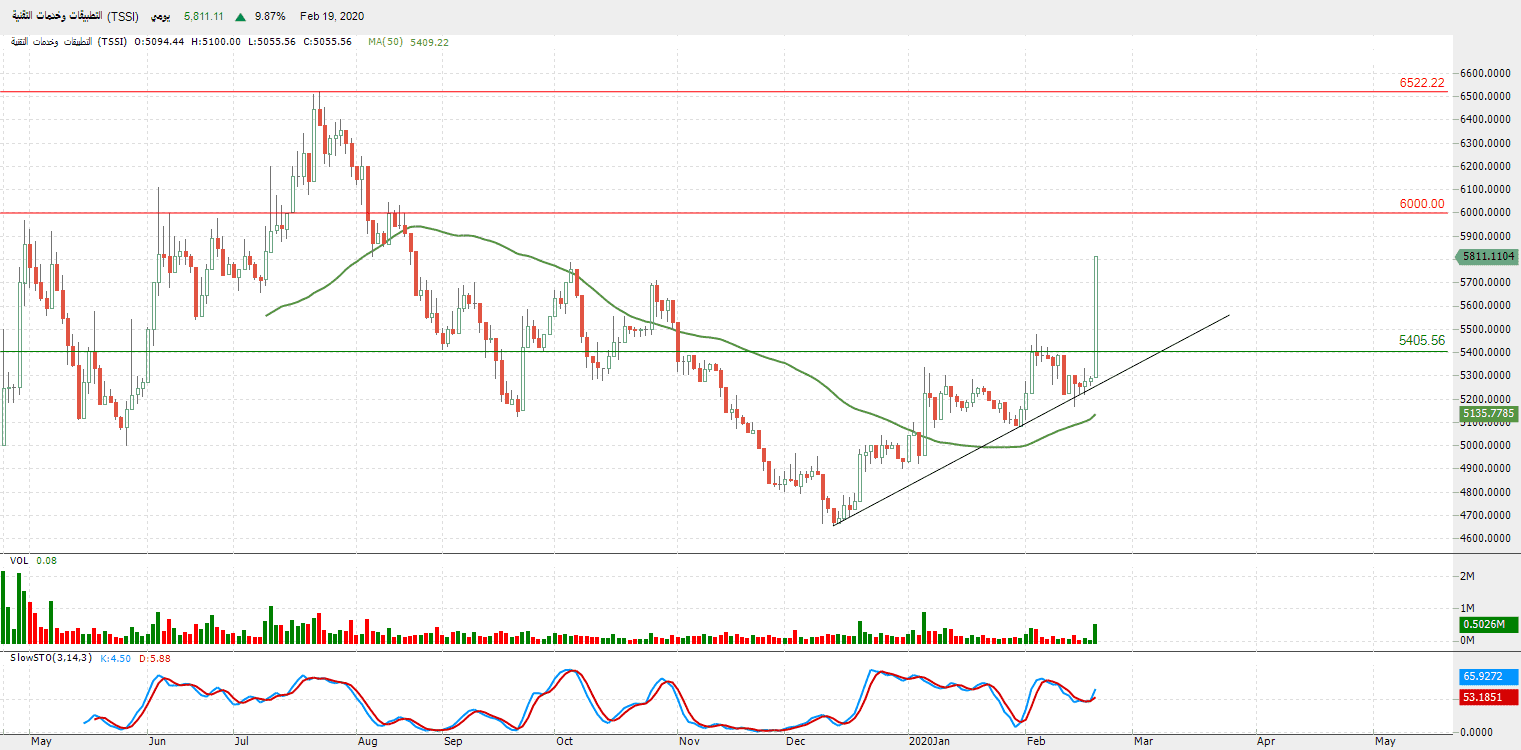This screenshot has width=1521, height=750.
Task: Click the moving-average tag '5135.7785'
Action: click(1487, 413)
